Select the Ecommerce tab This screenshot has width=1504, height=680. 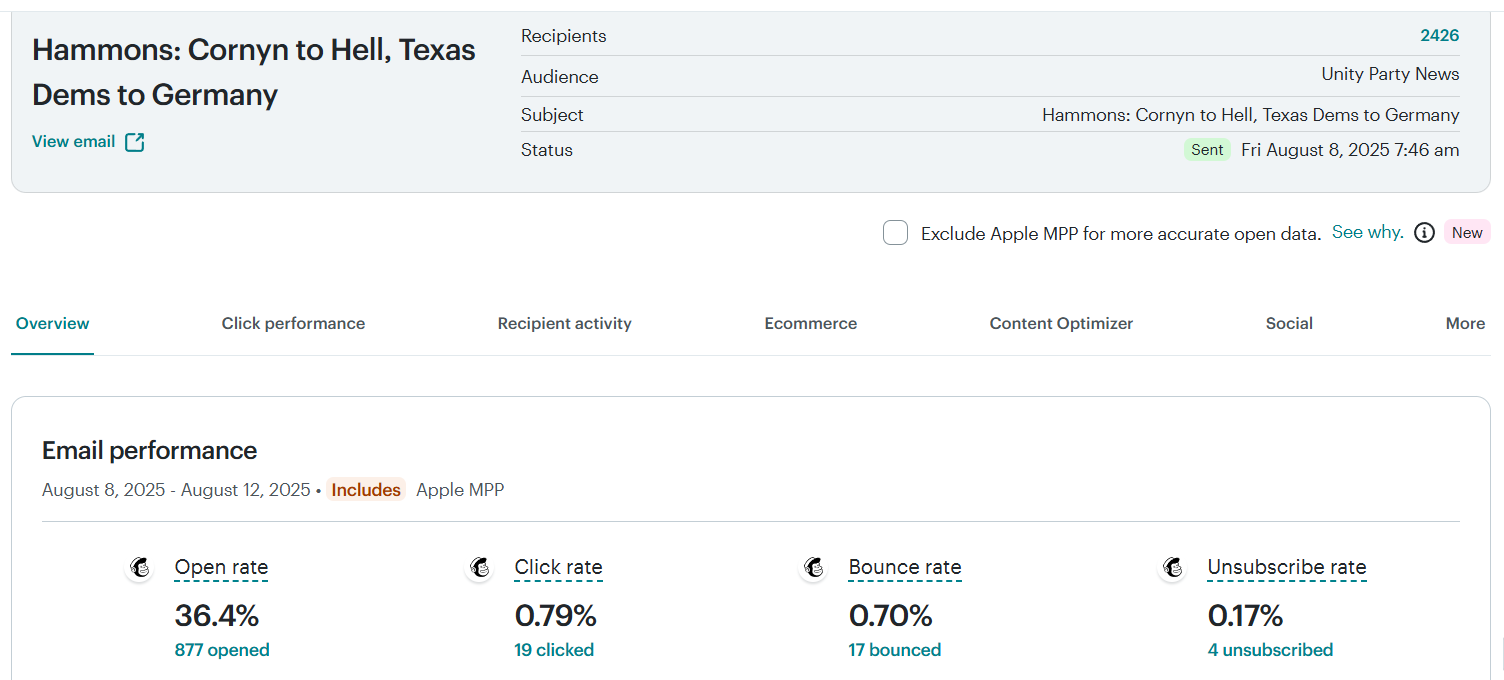tap(811, 323)
